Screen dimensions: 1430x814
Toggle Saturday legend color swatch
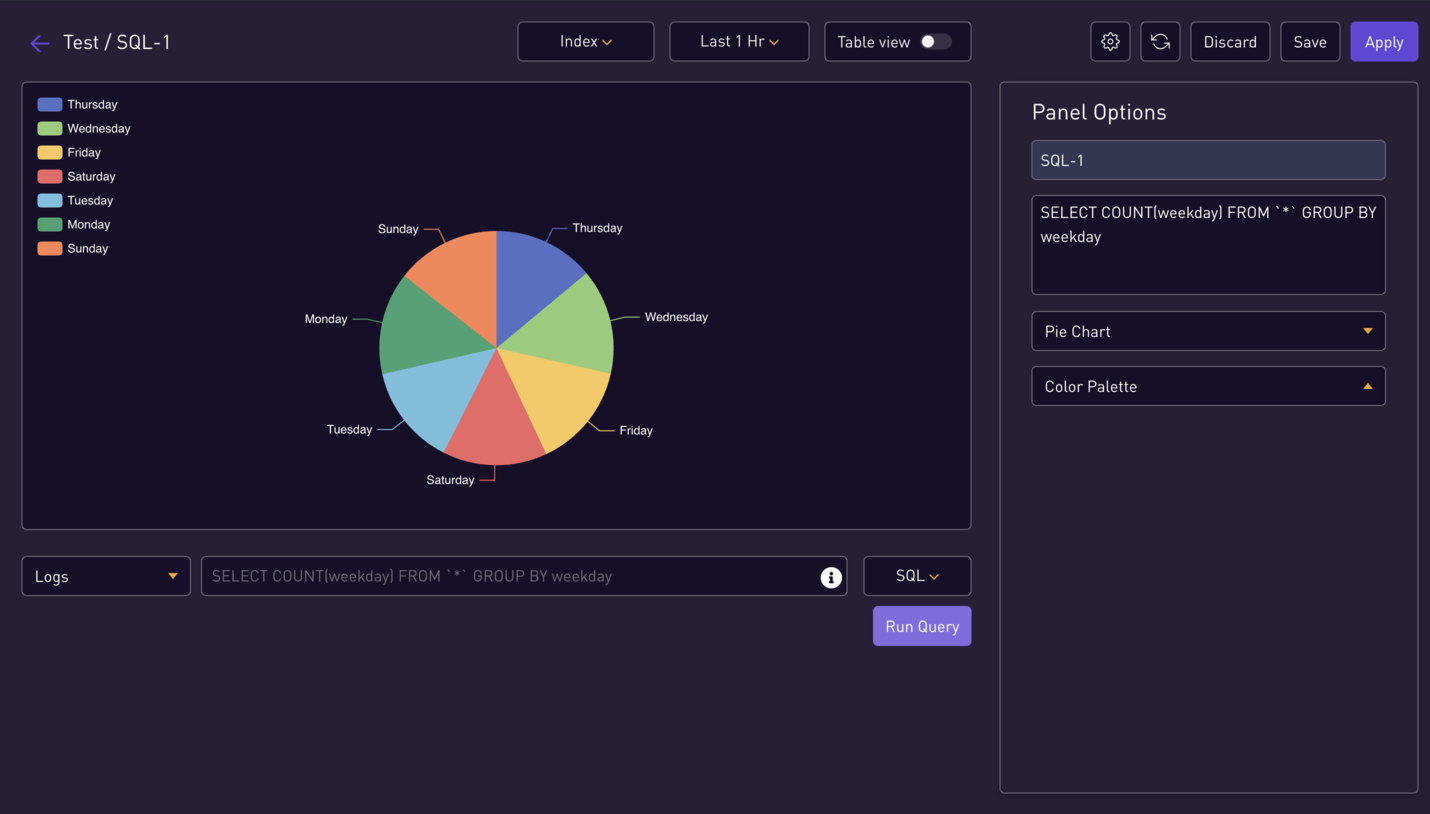(50, 176)
